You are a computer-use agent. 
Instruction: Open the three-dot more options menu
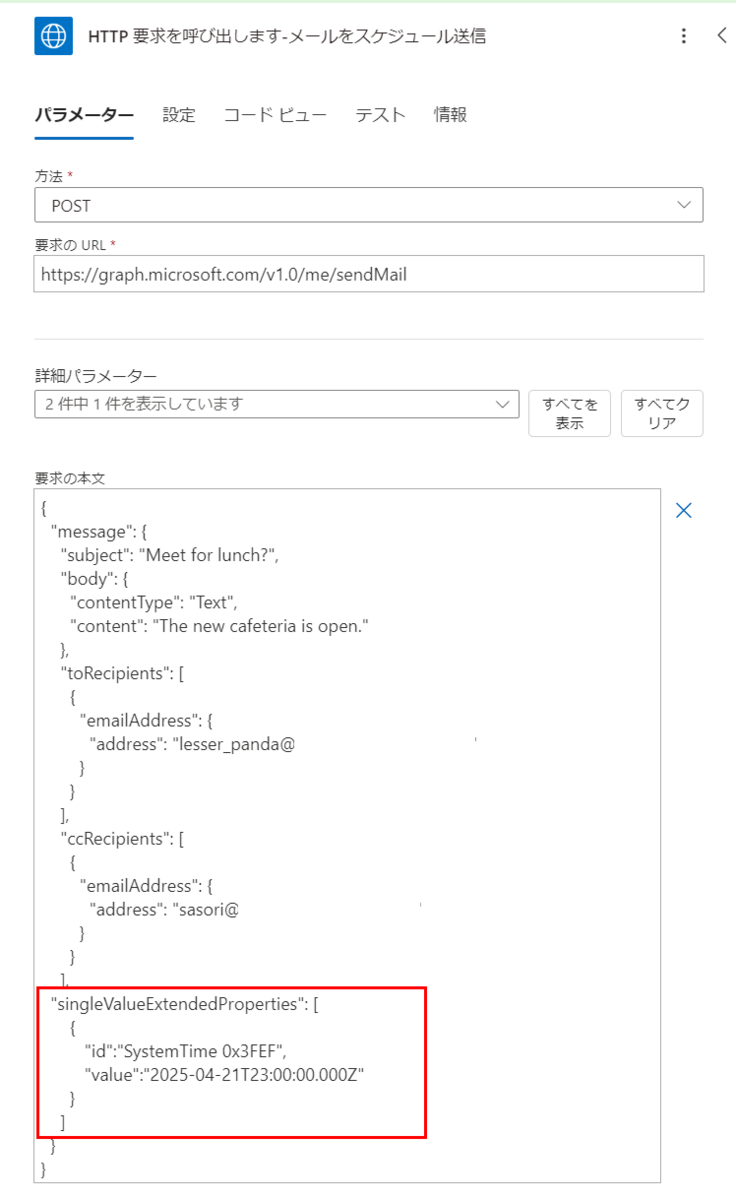click(684, 36)
